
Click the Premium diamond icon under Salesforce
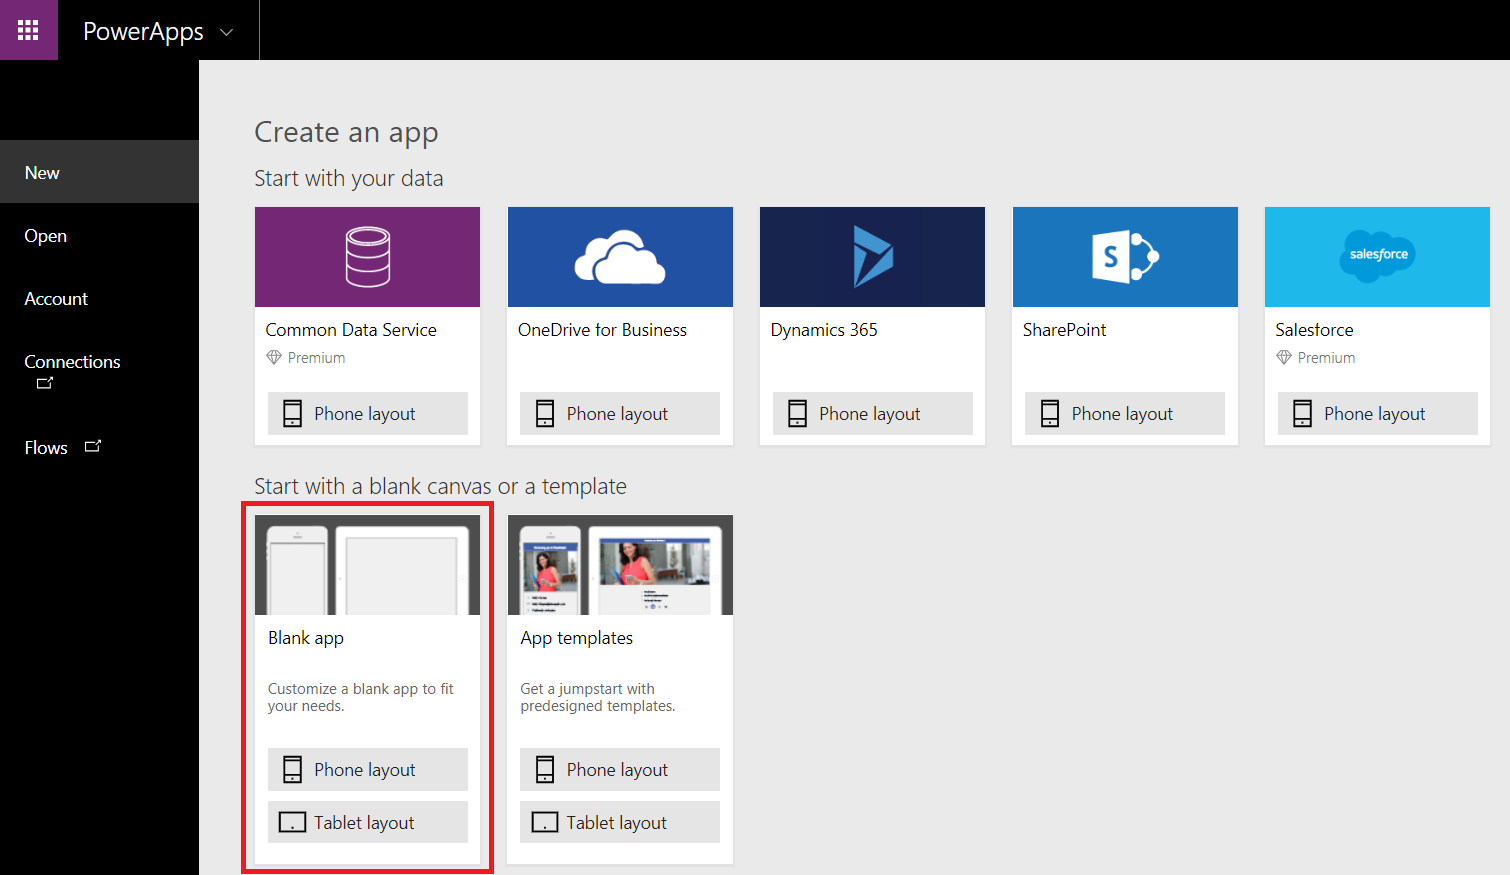pyautogui.click(x=1284, y=357)
